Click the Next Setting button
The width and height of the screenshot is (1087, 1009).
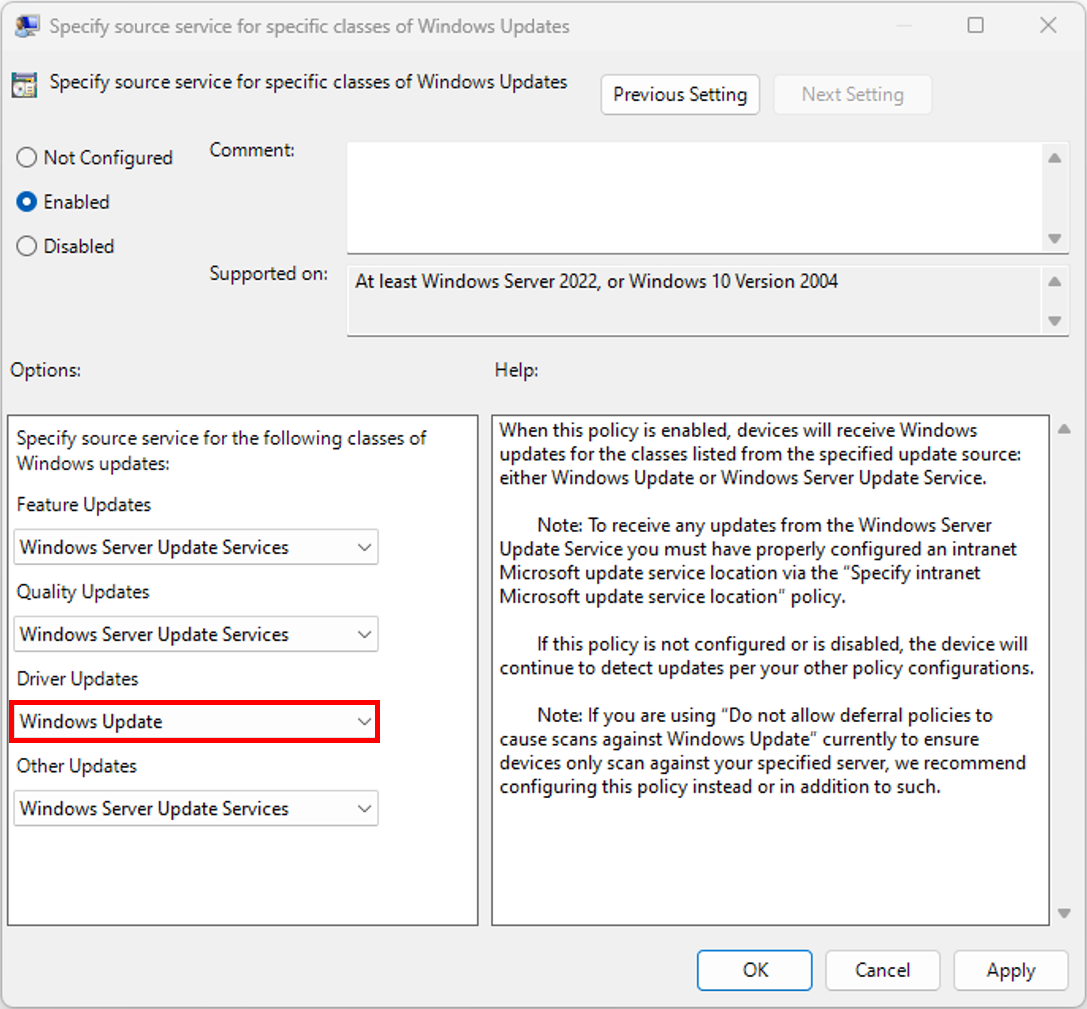(852, 94)
